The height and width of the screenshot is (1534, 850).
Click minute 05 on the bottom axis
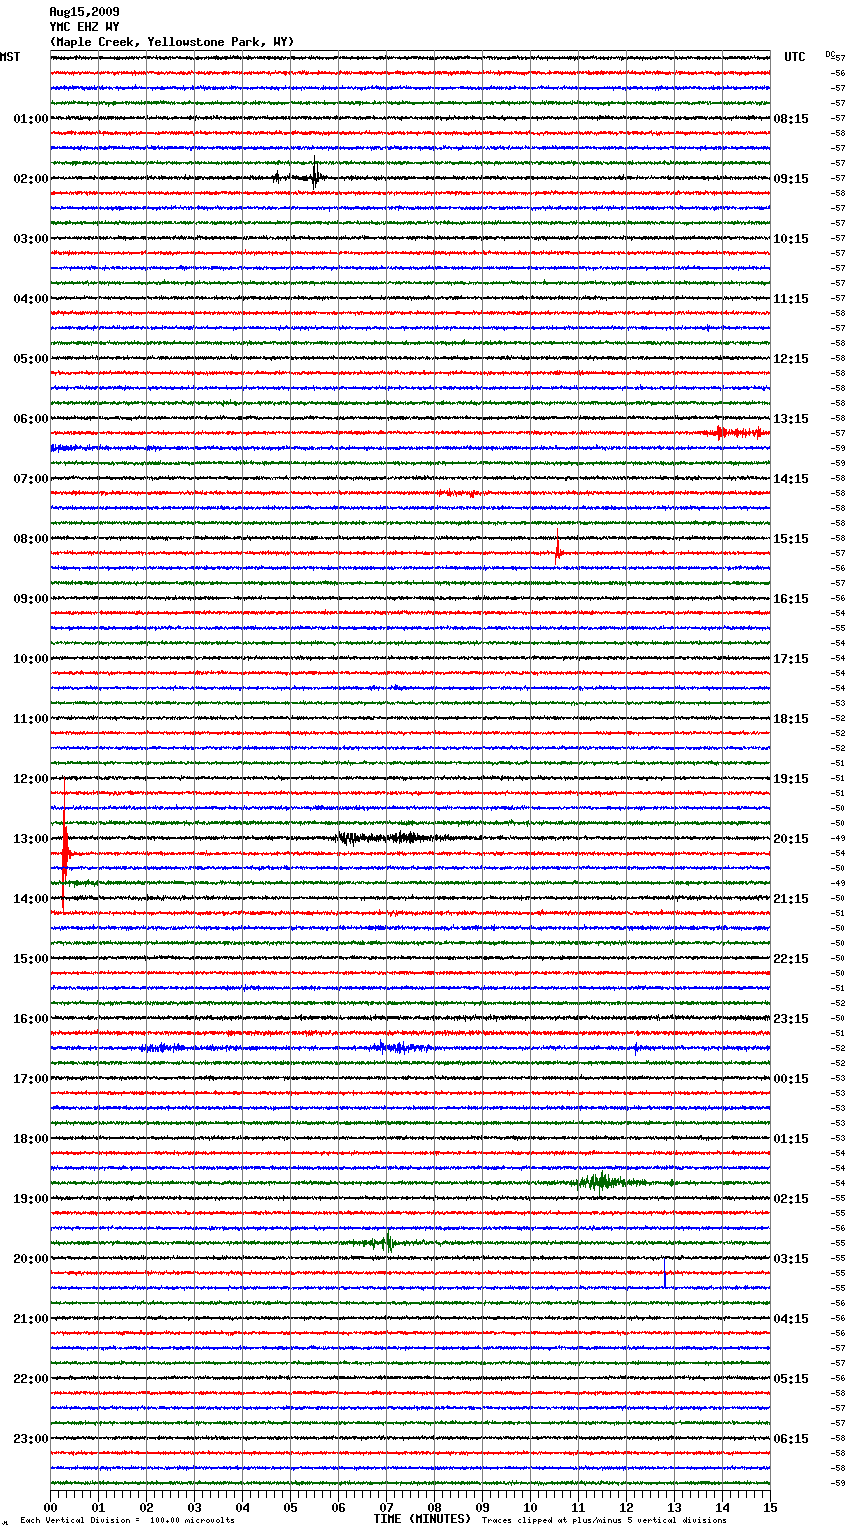[290, 1507]
